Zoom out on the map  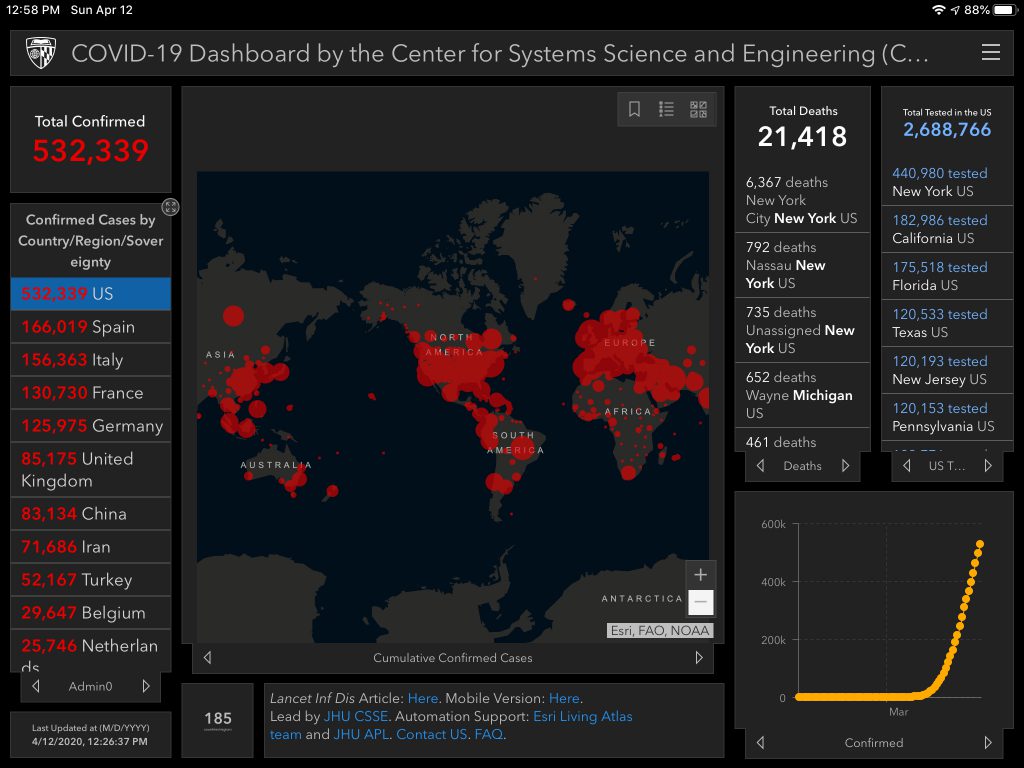tap(700, 602)
